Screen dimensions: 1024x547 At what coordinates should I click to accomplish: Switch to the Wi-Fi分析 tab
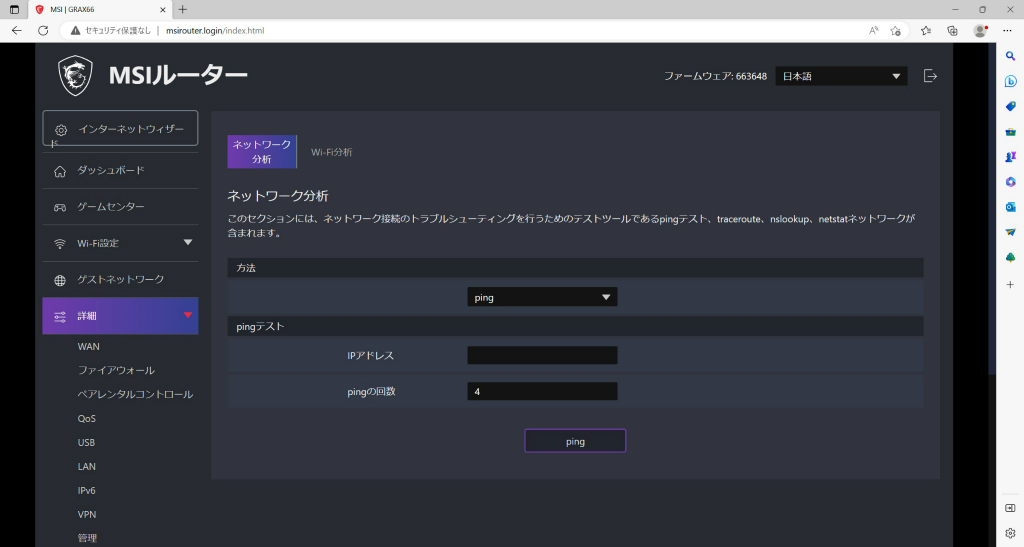[x=331, y=152]
